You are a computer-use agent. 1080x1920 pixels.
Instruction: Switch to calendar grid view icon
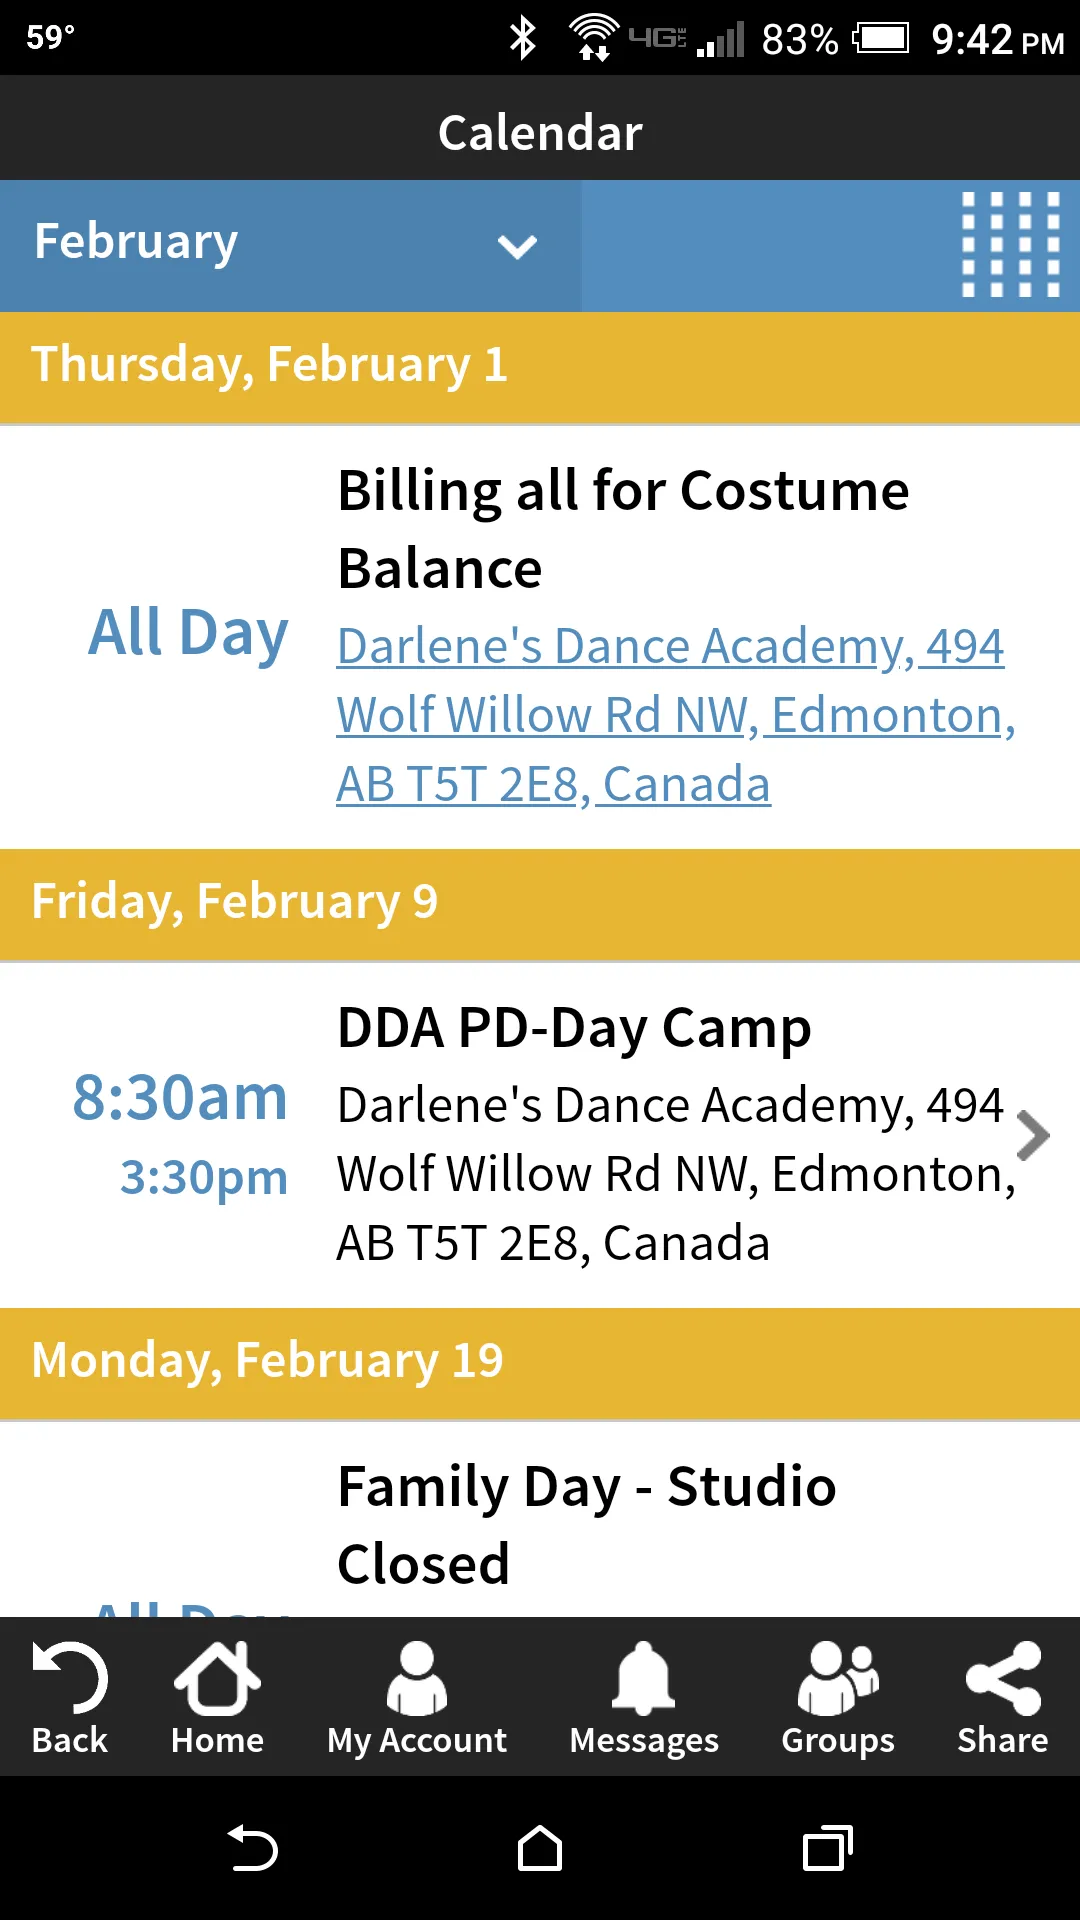tap(1010, 245)
